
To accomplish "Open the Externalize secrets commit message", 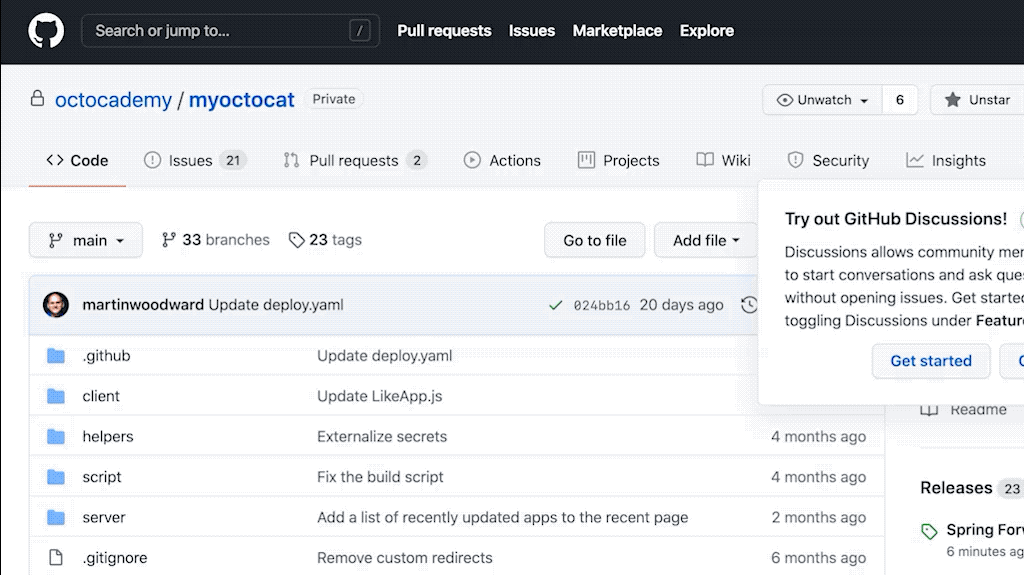I will pyautogui.click(x=382, y=436).
